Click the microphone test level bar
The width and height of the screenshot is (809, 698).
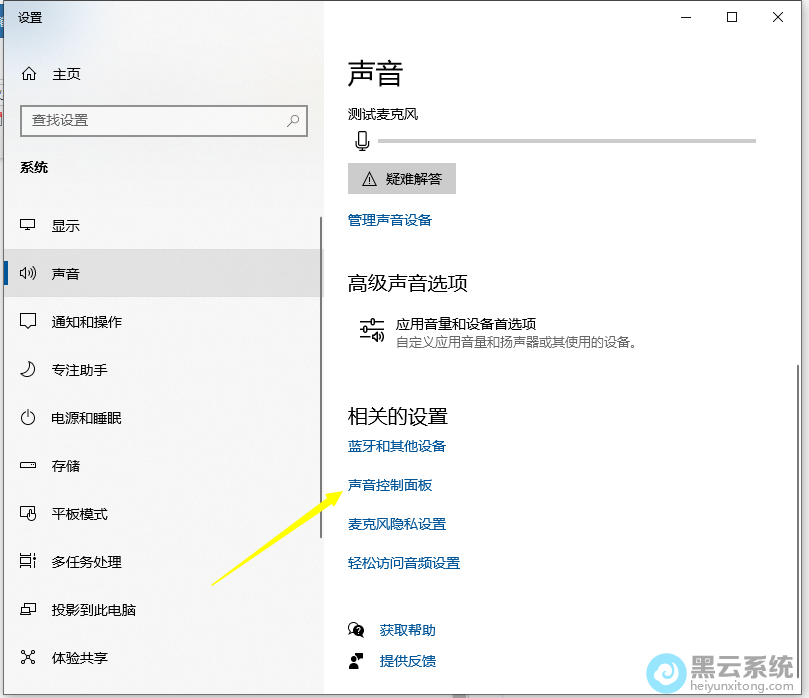566,142
